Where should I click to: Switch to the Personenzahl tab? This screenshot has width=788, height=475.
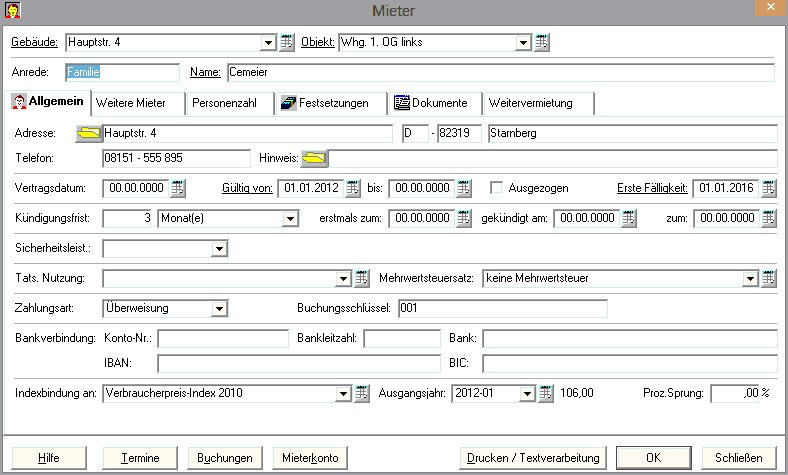click(230, 104)
